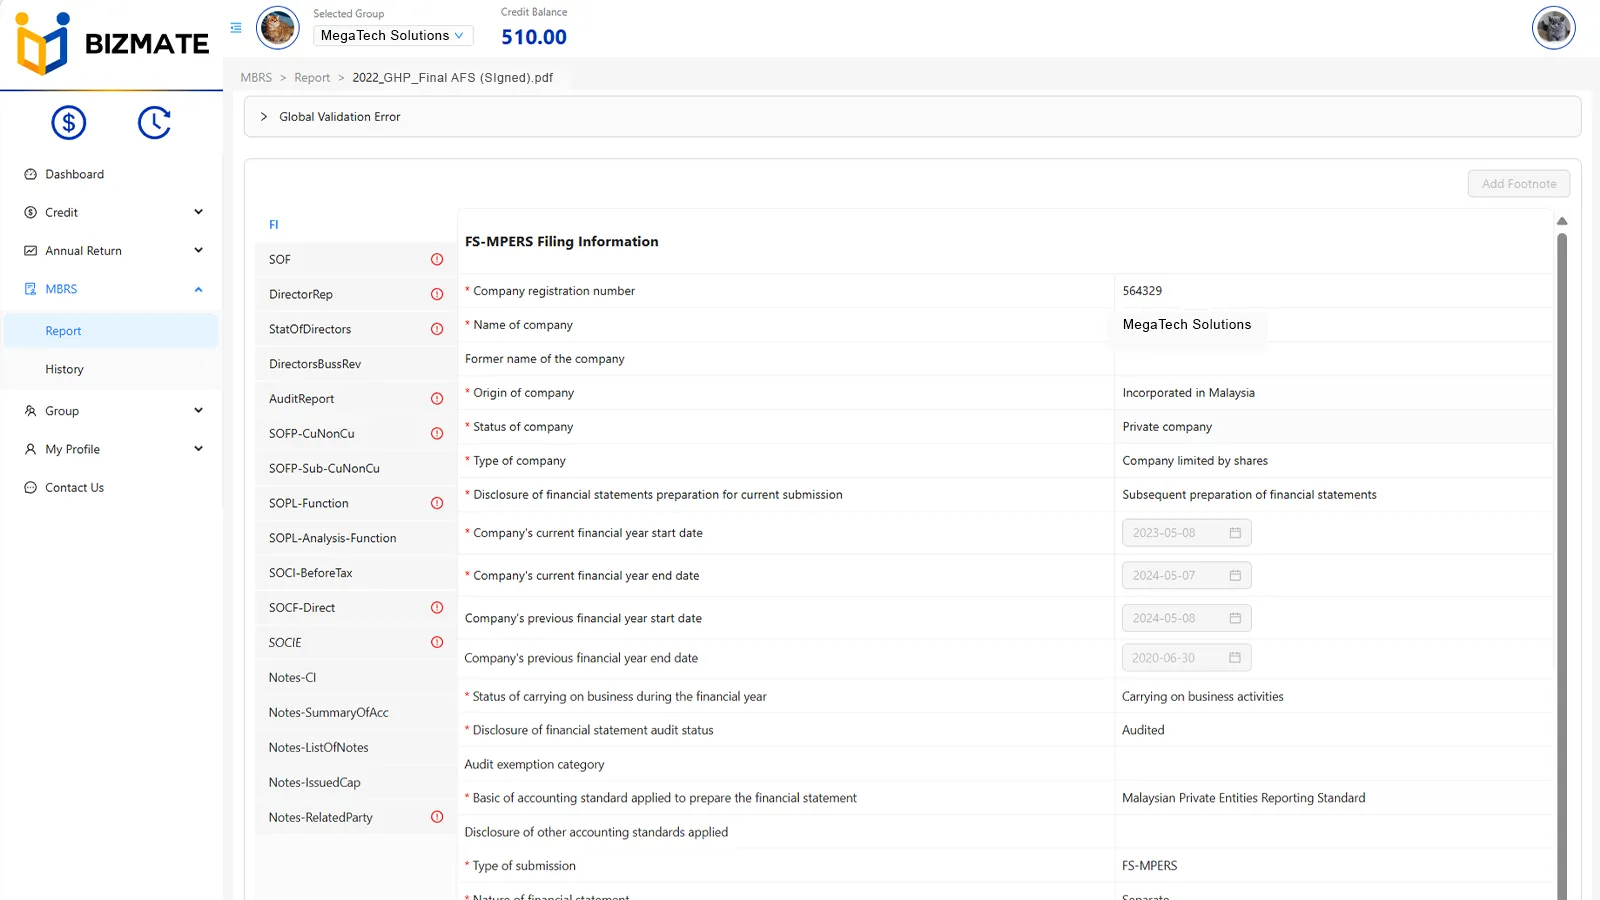
Task: Open the MegaTech Solutions group dropdown
Action: point(393,36)
